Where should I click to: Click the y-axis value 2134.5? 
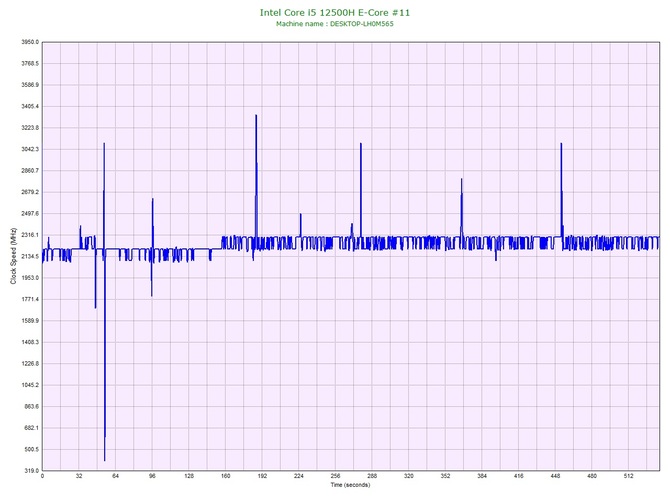coord(30,256)
